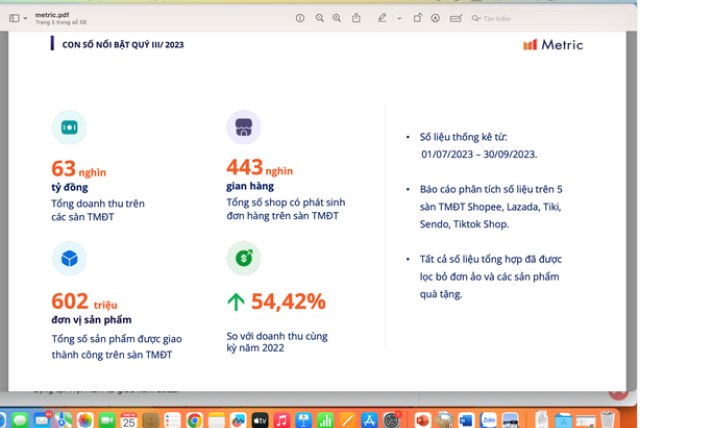Click the Tìm kiếm search field
Viewport: 713px width, 428px height.
tap(500, 18)
